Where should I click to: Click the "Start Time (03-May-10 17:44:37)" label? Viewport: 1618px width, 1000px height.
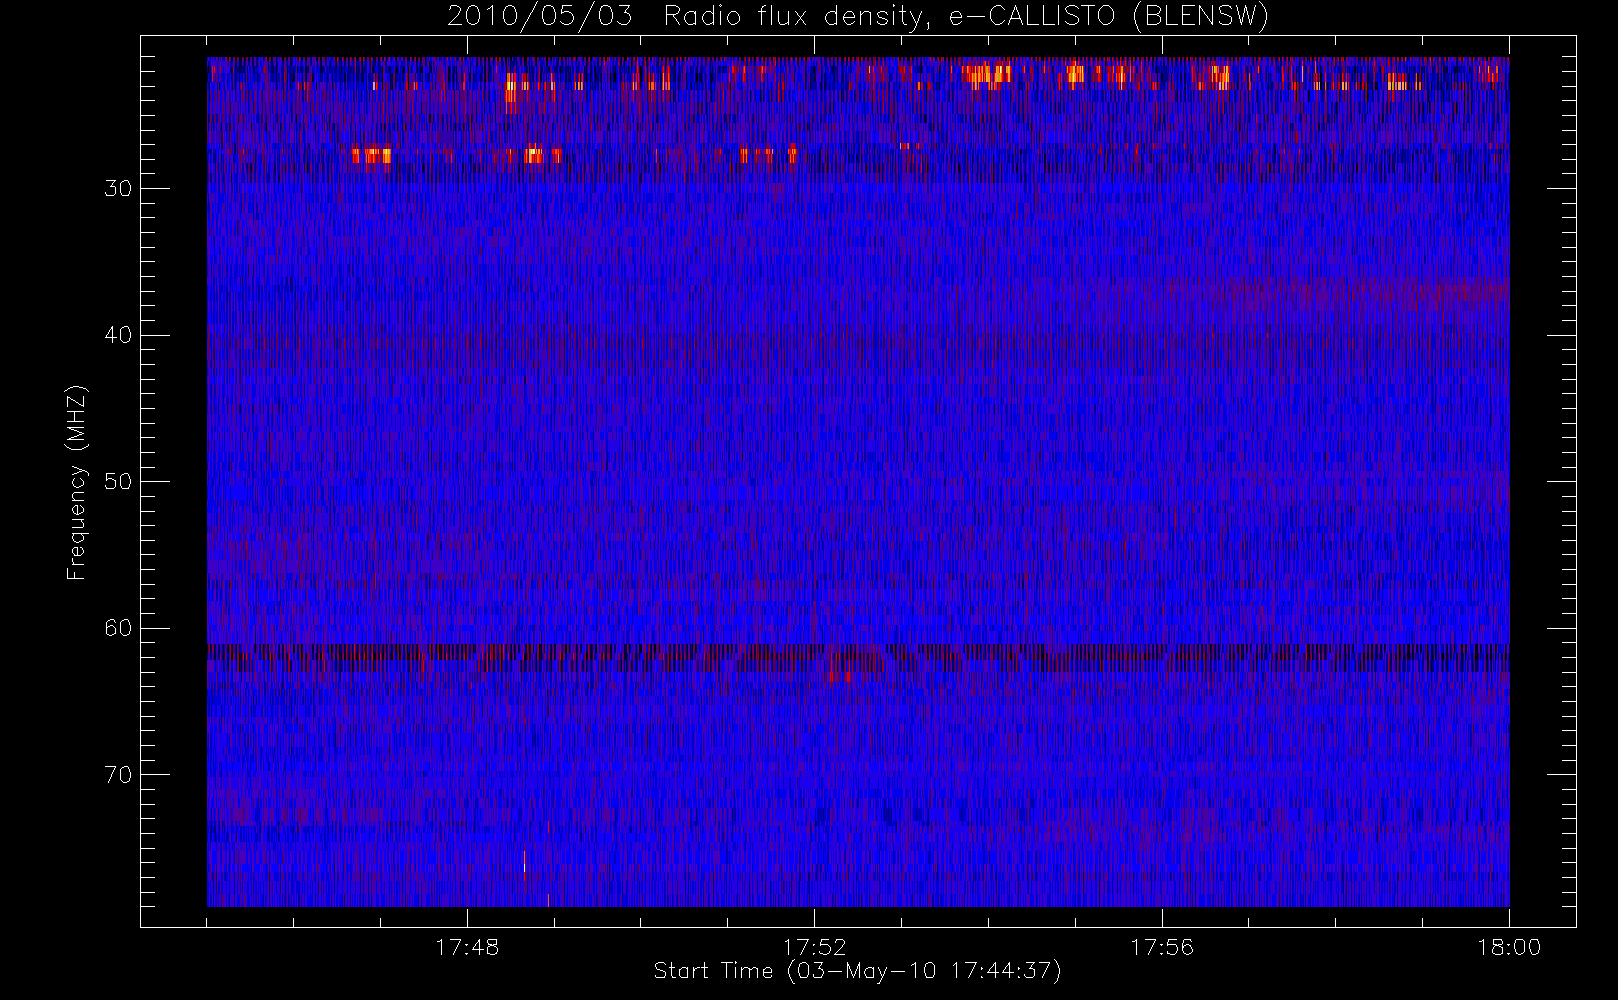857,971
